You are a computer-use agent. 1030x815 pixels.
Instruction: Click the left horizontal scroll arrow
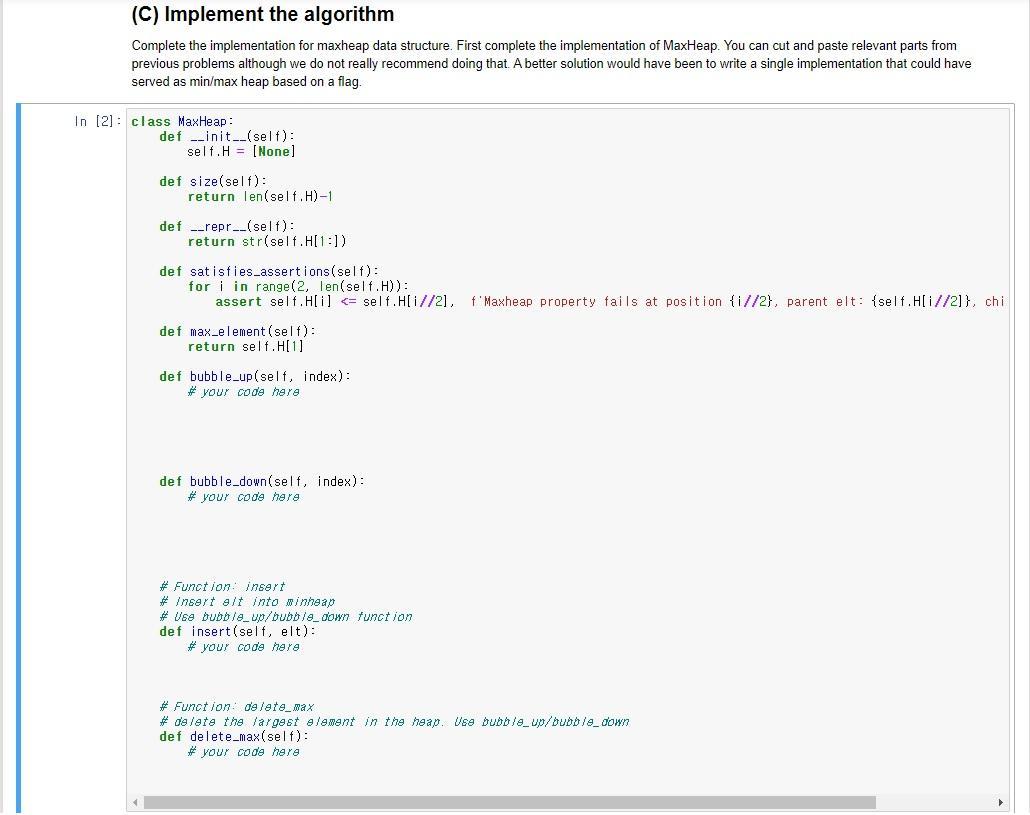135,801
